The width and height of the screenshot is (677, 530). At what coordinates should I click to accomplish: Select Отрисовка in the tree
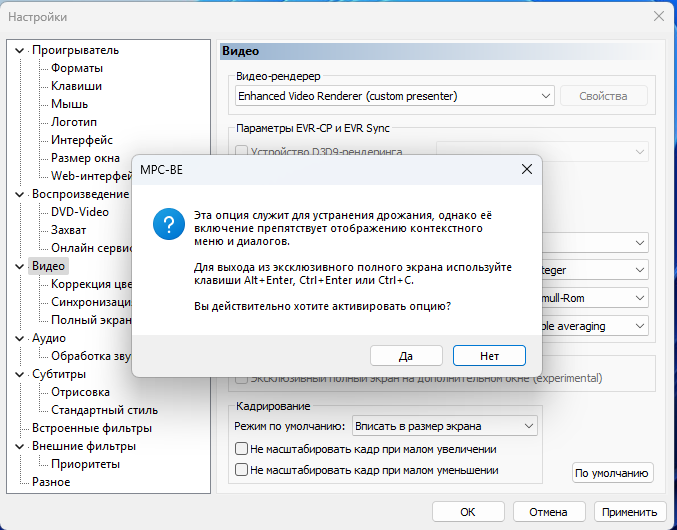80,392
